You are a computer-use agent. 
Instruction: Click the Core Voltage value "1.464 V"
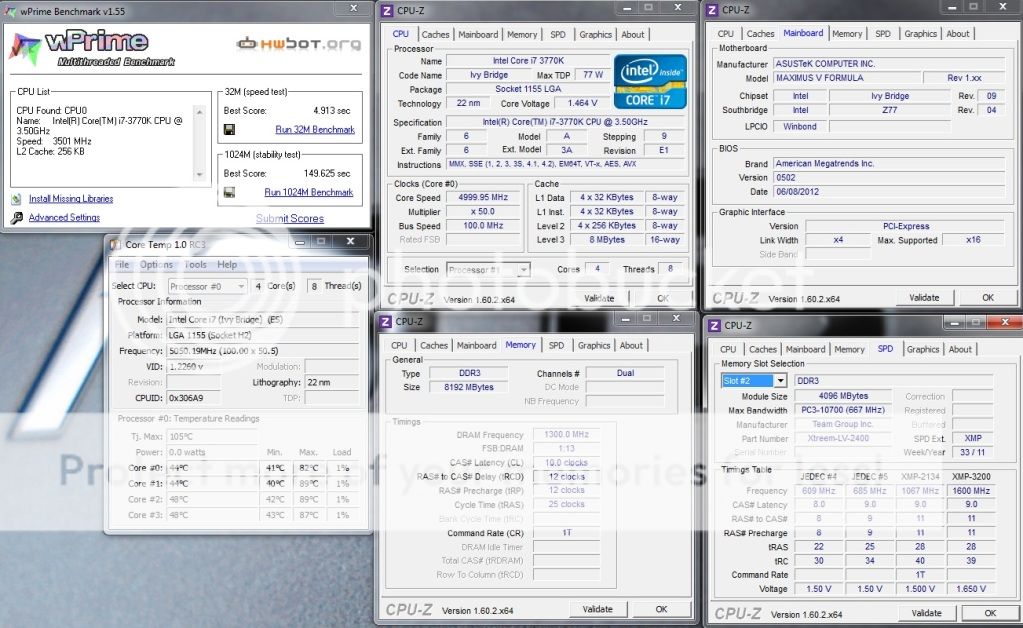(583, 103)
